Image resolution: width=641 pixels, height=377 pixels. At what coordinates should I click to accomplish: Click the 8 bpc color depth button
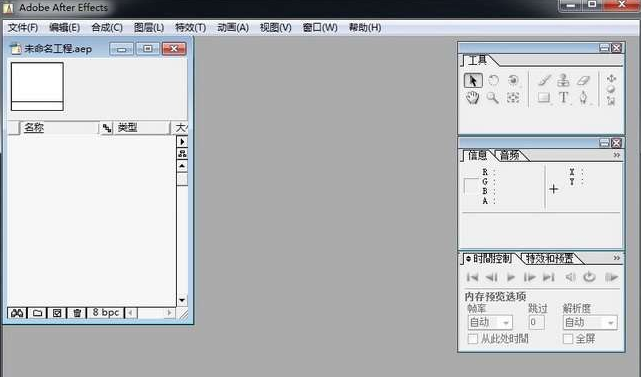(105, 313)
